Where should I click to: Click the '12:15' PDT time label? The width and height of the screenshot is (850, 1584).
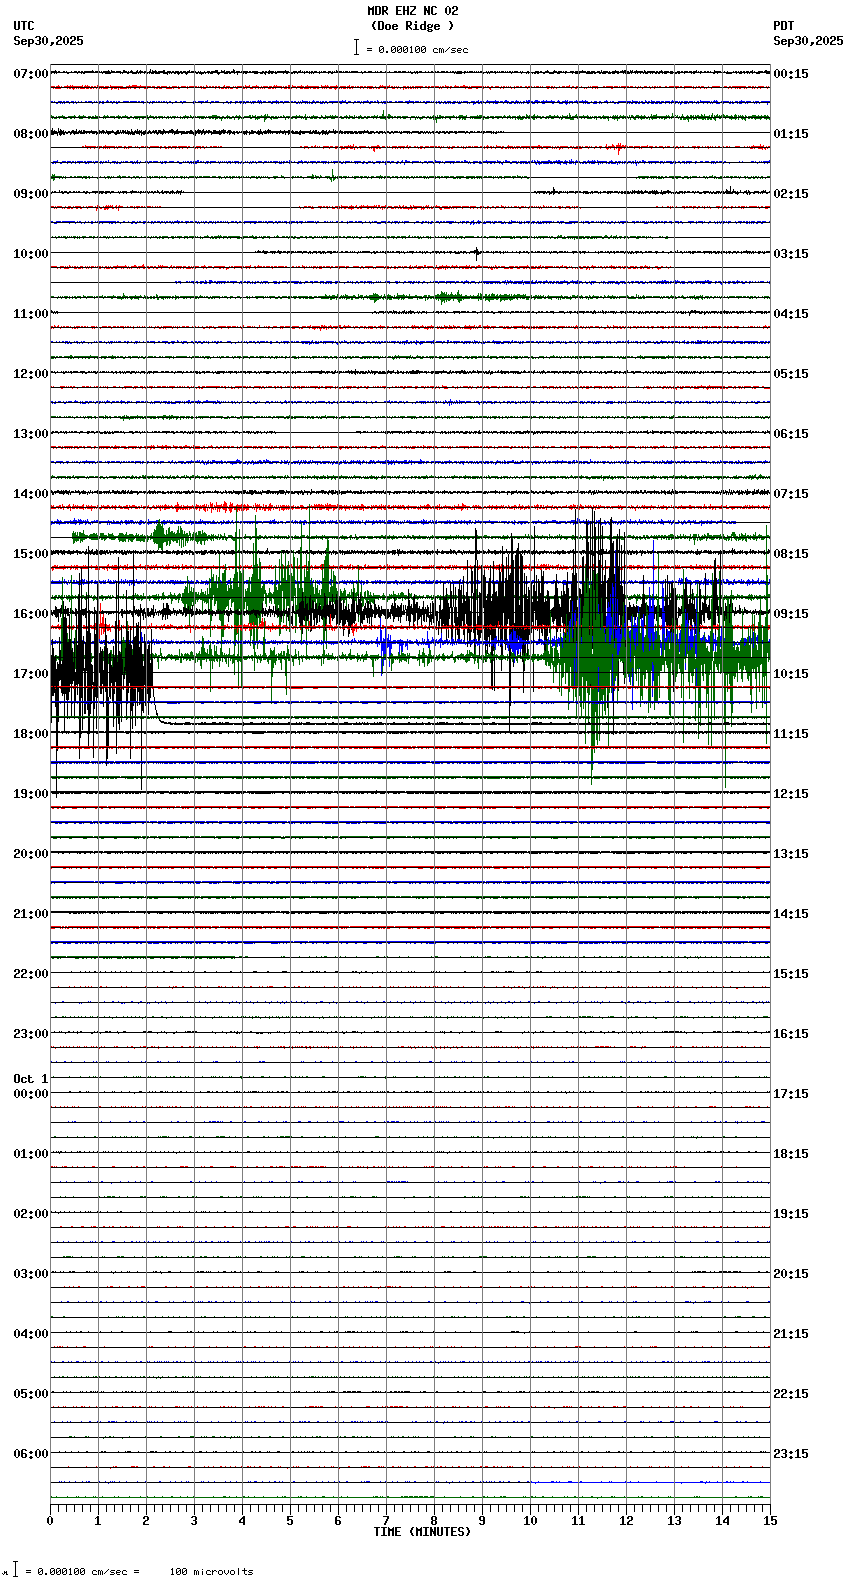pos(791,794)
